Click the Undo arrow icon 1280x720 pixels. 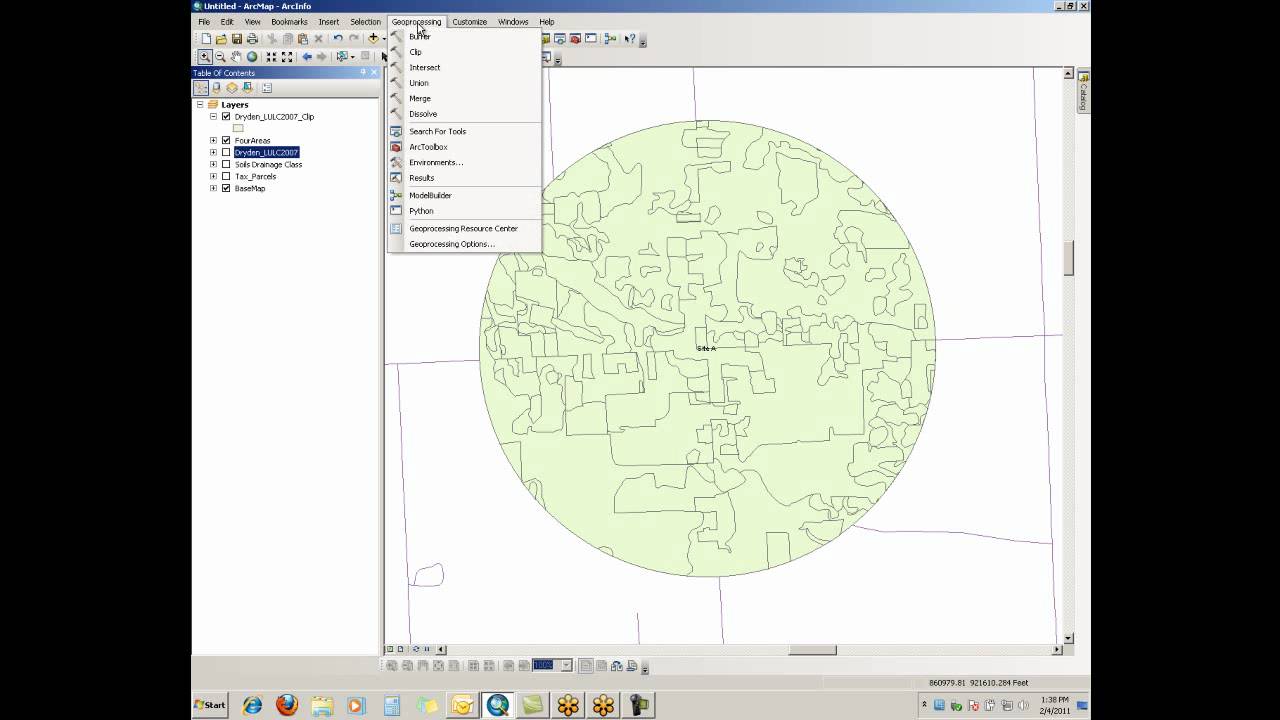click(x=338, y=39)
